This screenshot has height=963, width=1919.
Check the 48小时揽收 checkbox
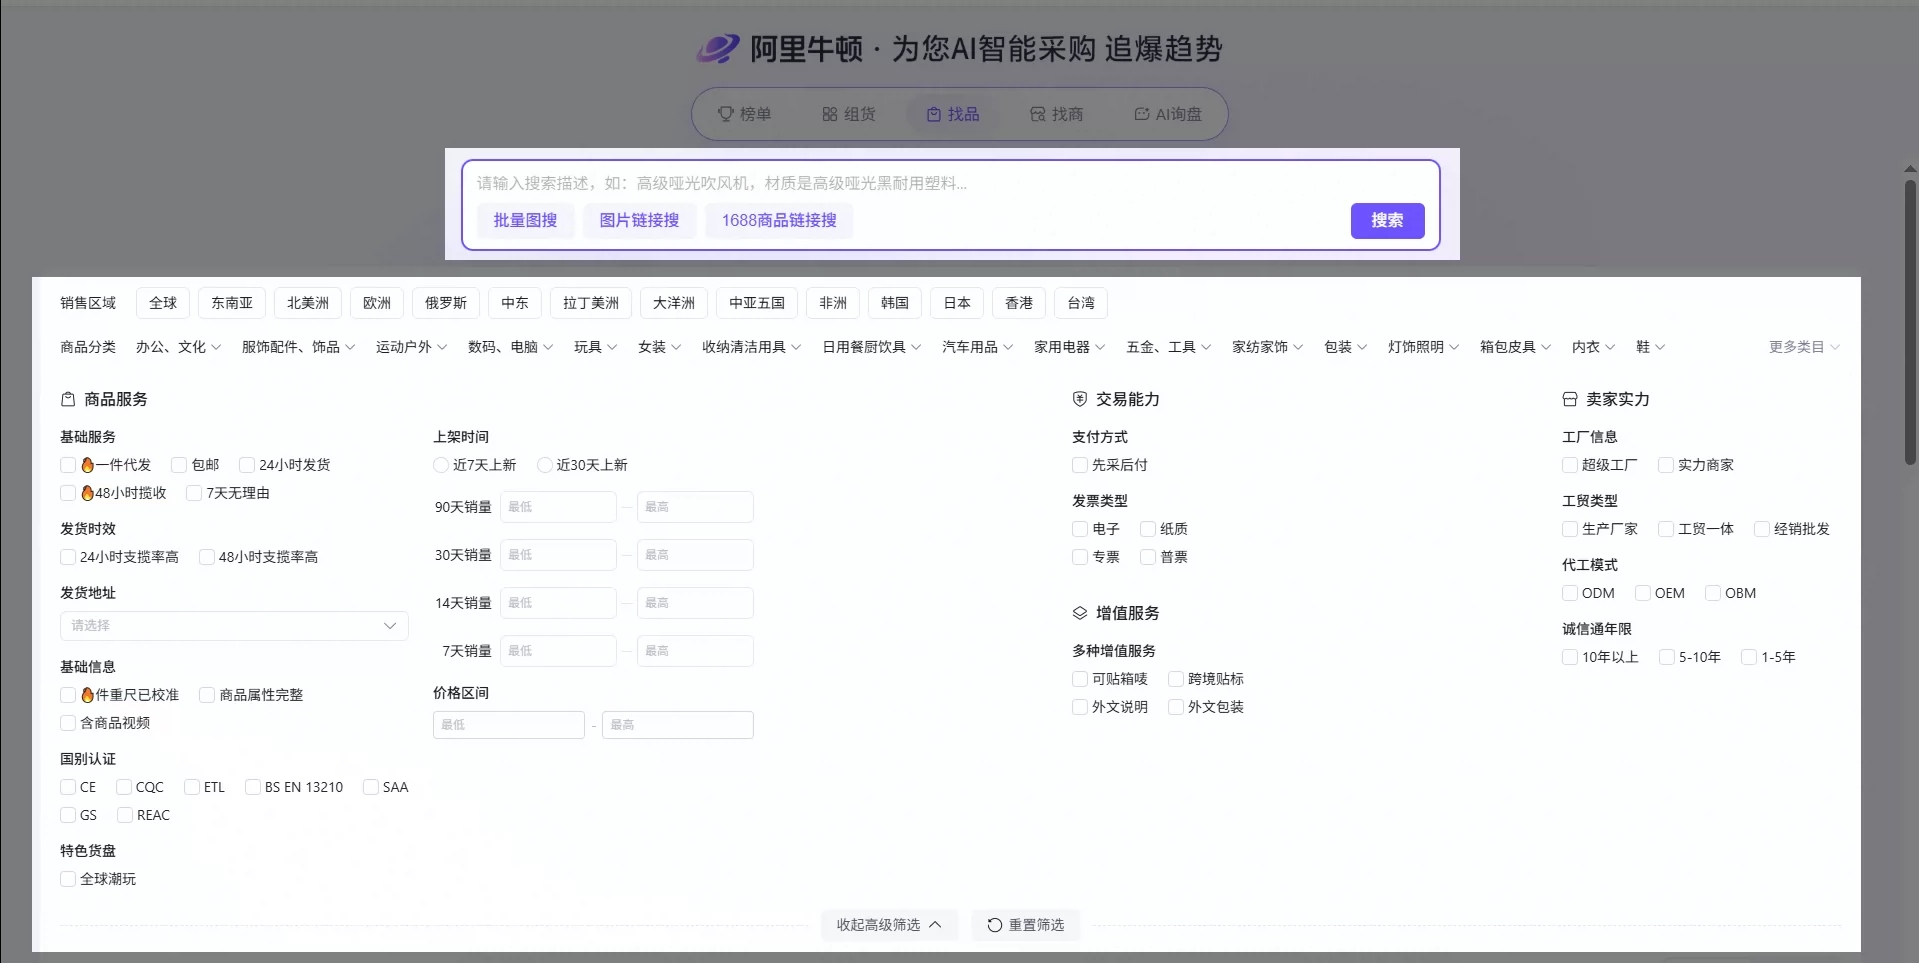(68, 493)
